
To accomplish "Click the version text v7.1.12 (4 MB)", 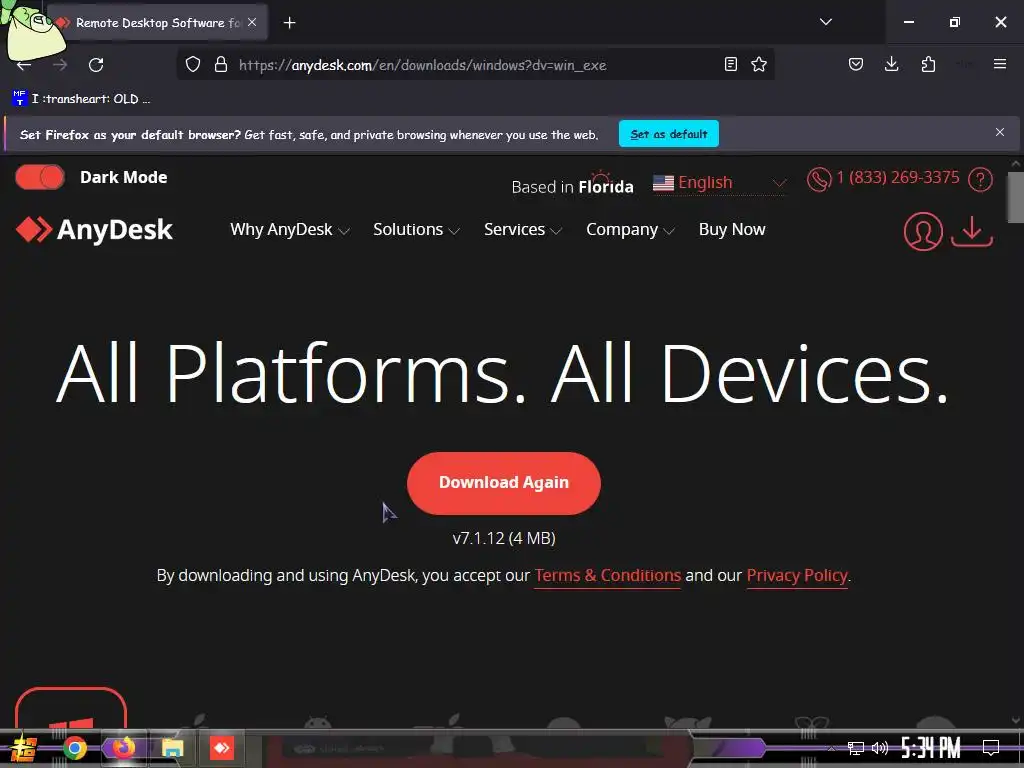I will tap(504, 538).
